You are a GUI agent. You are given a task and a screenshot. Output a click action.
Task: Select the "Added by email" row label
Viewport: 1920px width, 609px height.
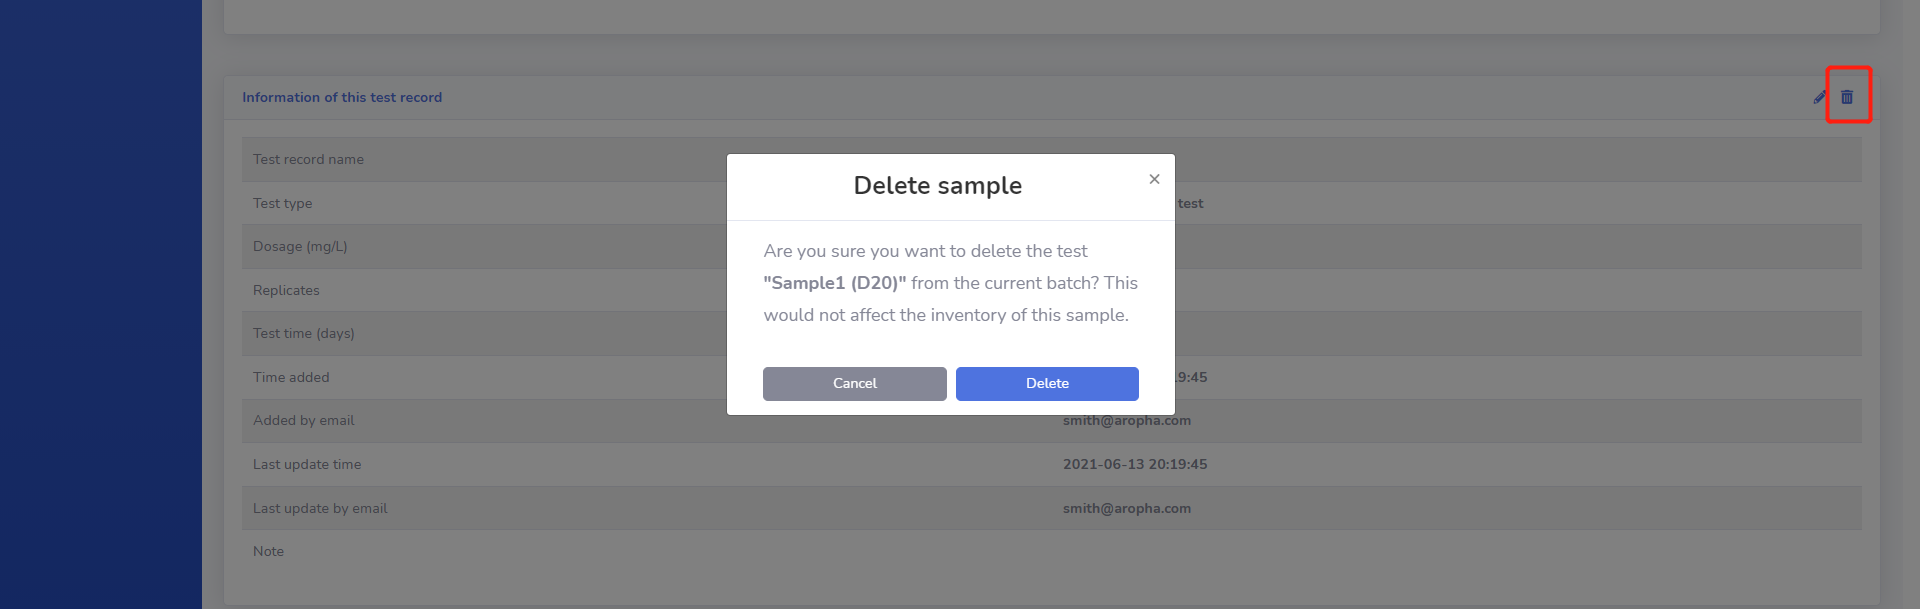pyautogui.click(x=304, y=421)
